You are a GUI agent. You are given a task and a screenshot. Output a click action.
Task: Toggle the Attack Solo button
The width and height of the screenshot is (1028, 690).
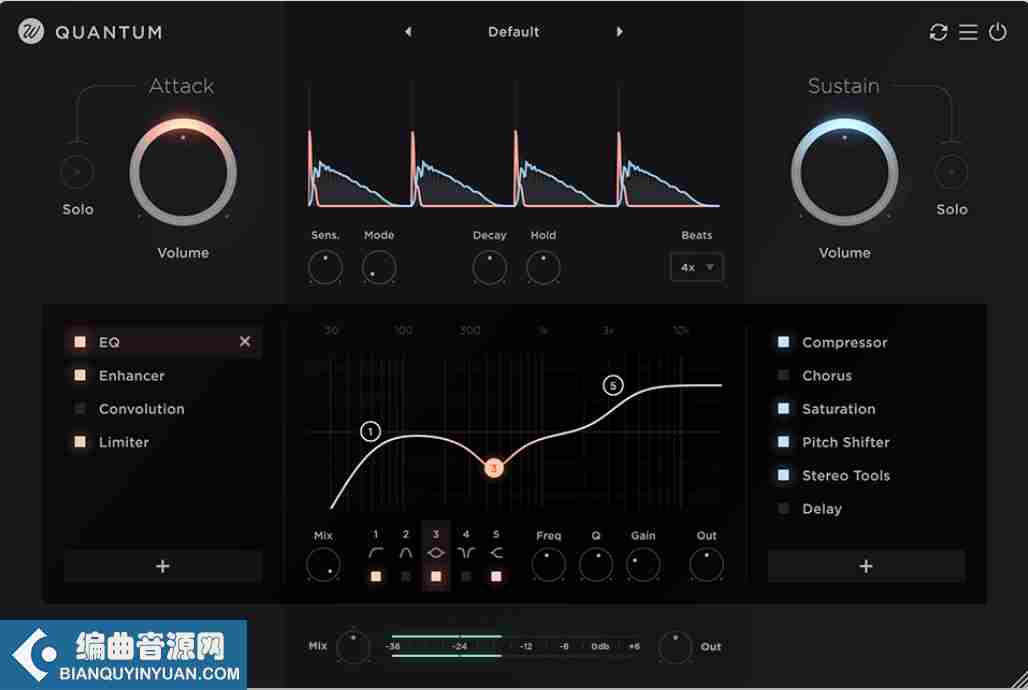pyautogui.click(x=77, y=172)
